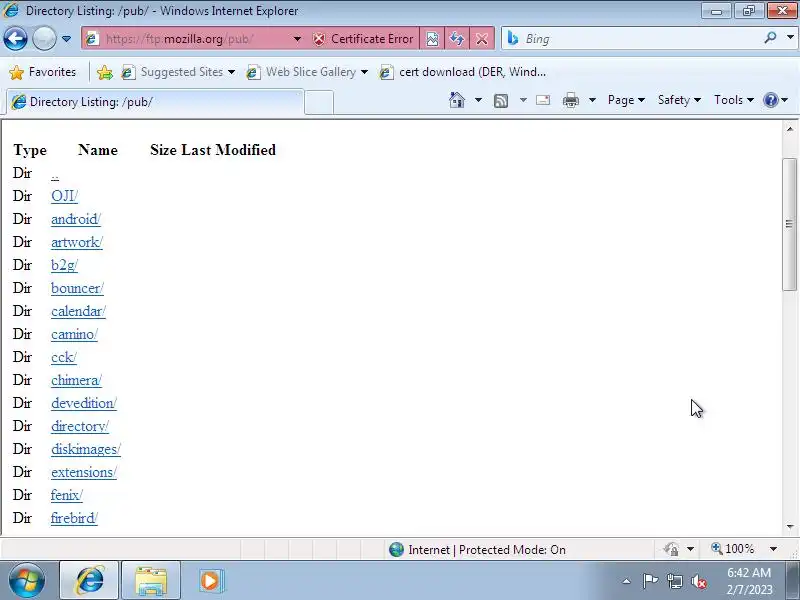Screen dimensions: 800x600
Task: Open the devedition/ directory link
Action: click(x=84, y=403)
